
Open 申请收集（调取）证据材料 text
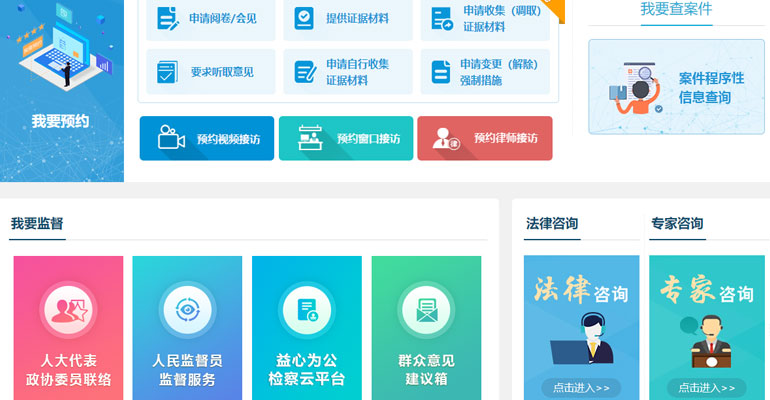point(502,19)
